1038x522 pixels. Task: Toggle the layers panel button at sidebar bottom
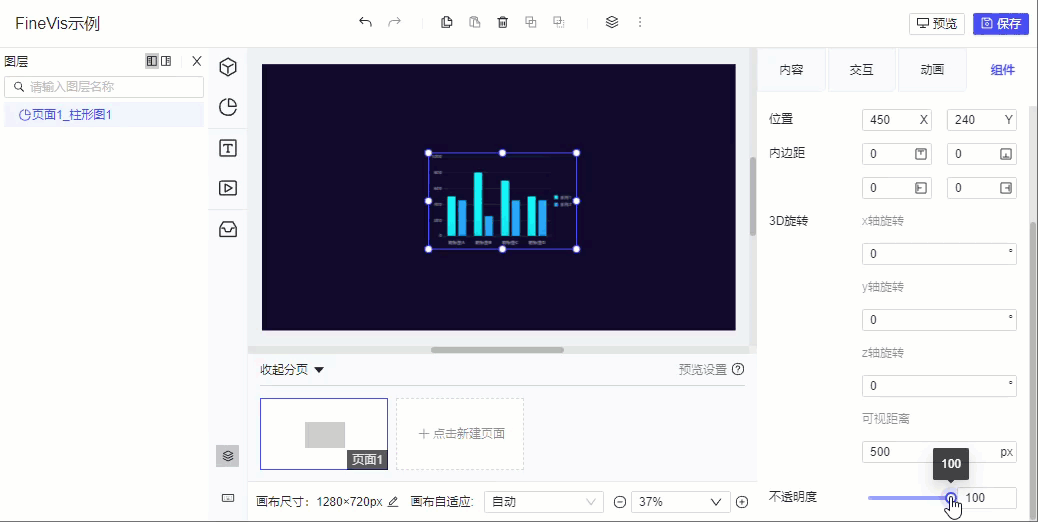228,456
